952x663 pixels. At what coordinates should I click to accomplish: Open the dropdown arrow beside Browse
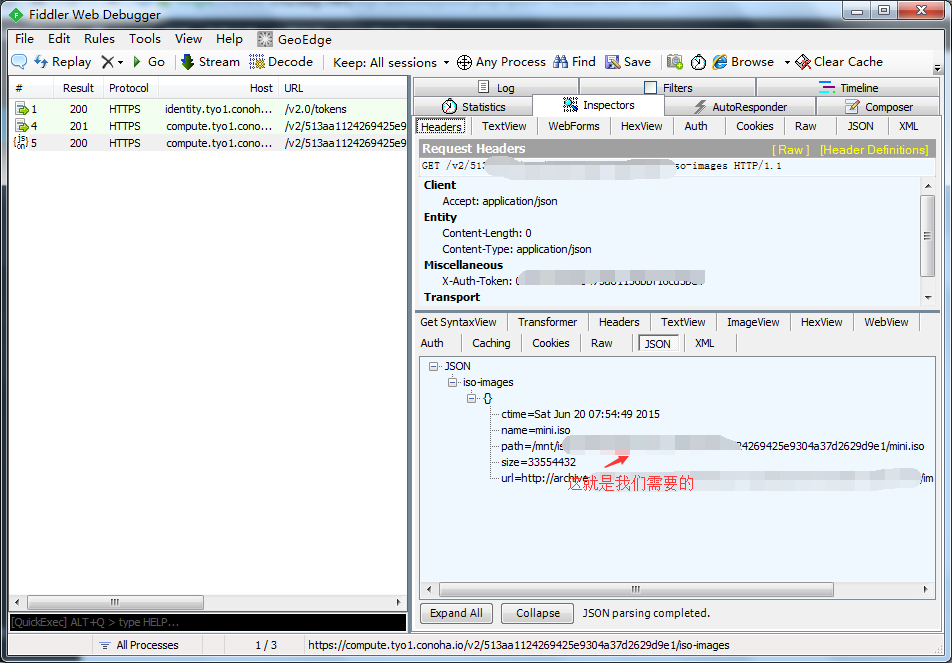[787, 62]
